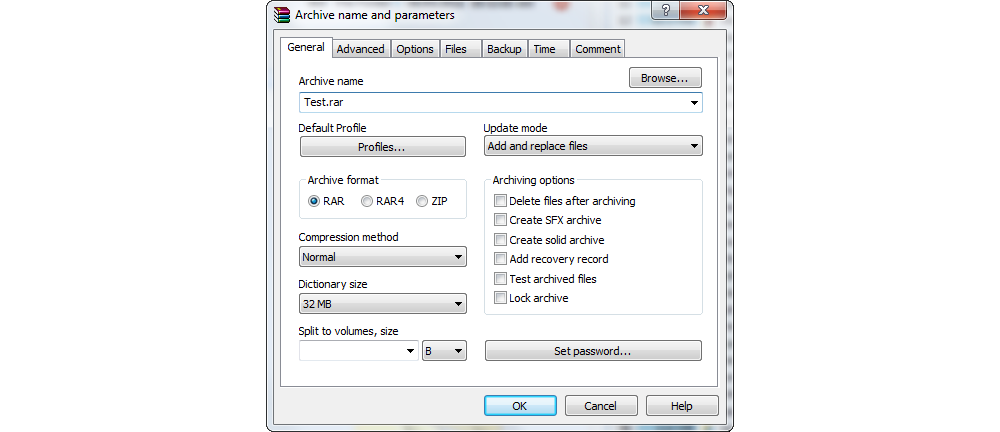
Task: Enable Delete files after archiving
Action: [x=501, y=201]
